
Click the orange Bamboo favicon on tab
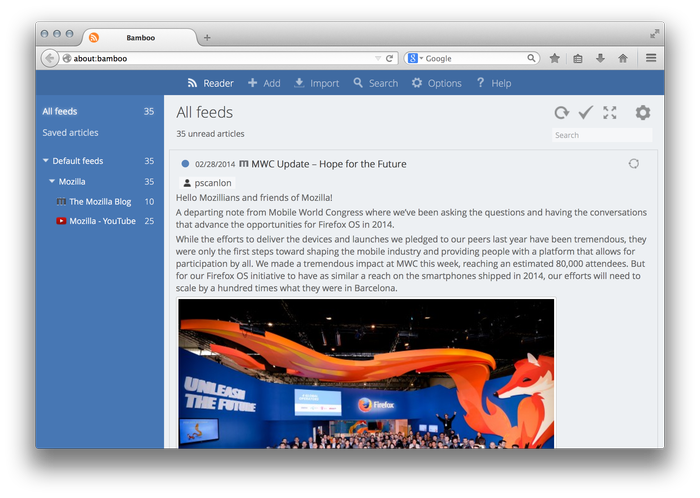(94, 37)
